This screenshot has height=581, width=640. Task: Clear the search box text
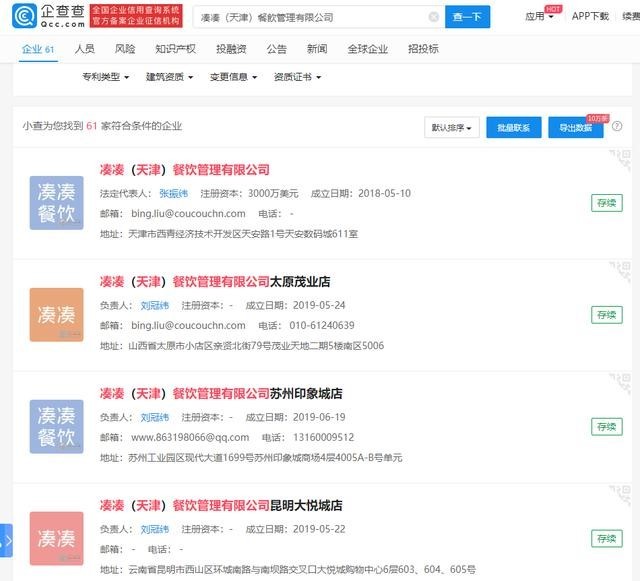[433, 17]
